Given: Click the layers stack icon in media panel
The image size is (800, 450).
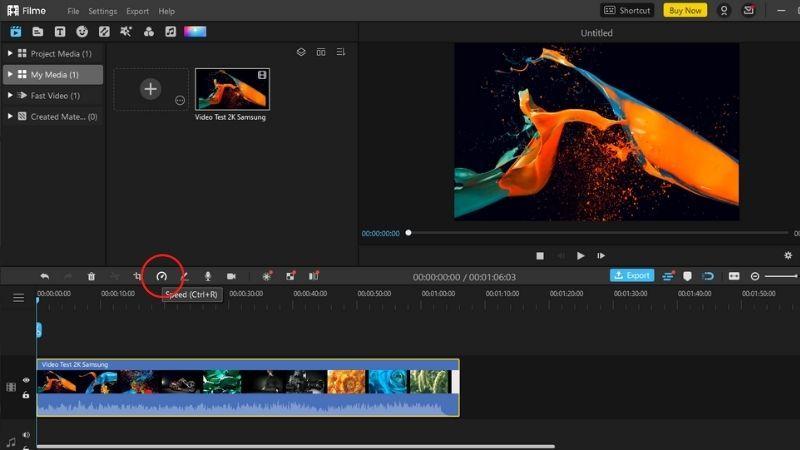Looking at the screenshot, I should pyautogui.click(x=301, y=52).
